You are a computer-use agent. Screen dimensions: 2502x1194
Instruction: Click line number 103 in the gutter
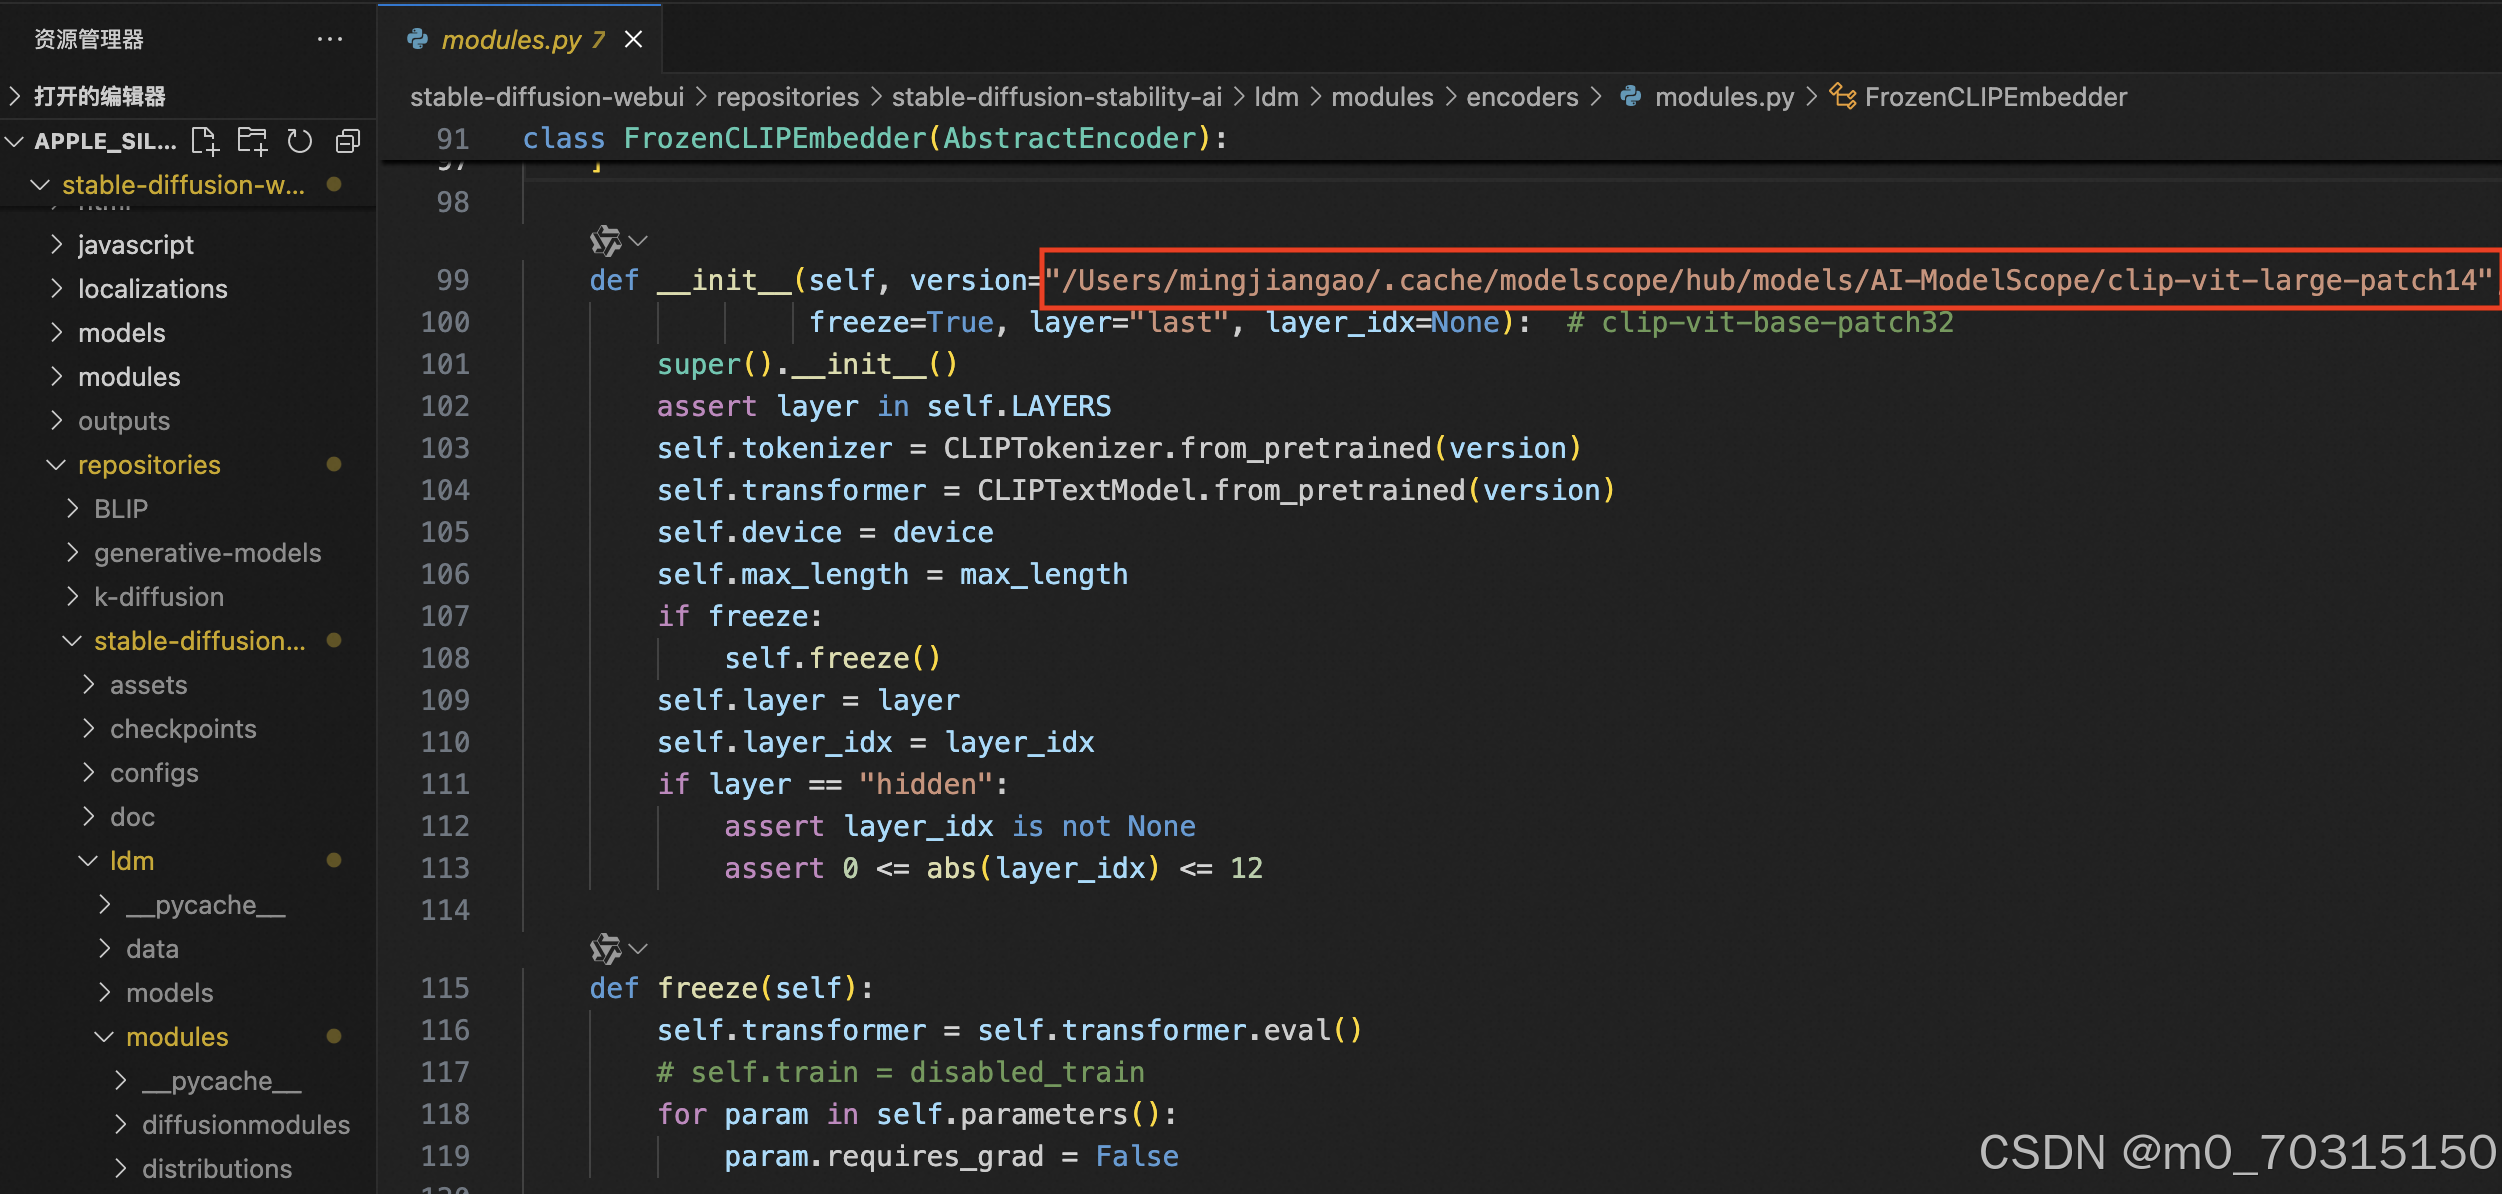click(445, 448)
